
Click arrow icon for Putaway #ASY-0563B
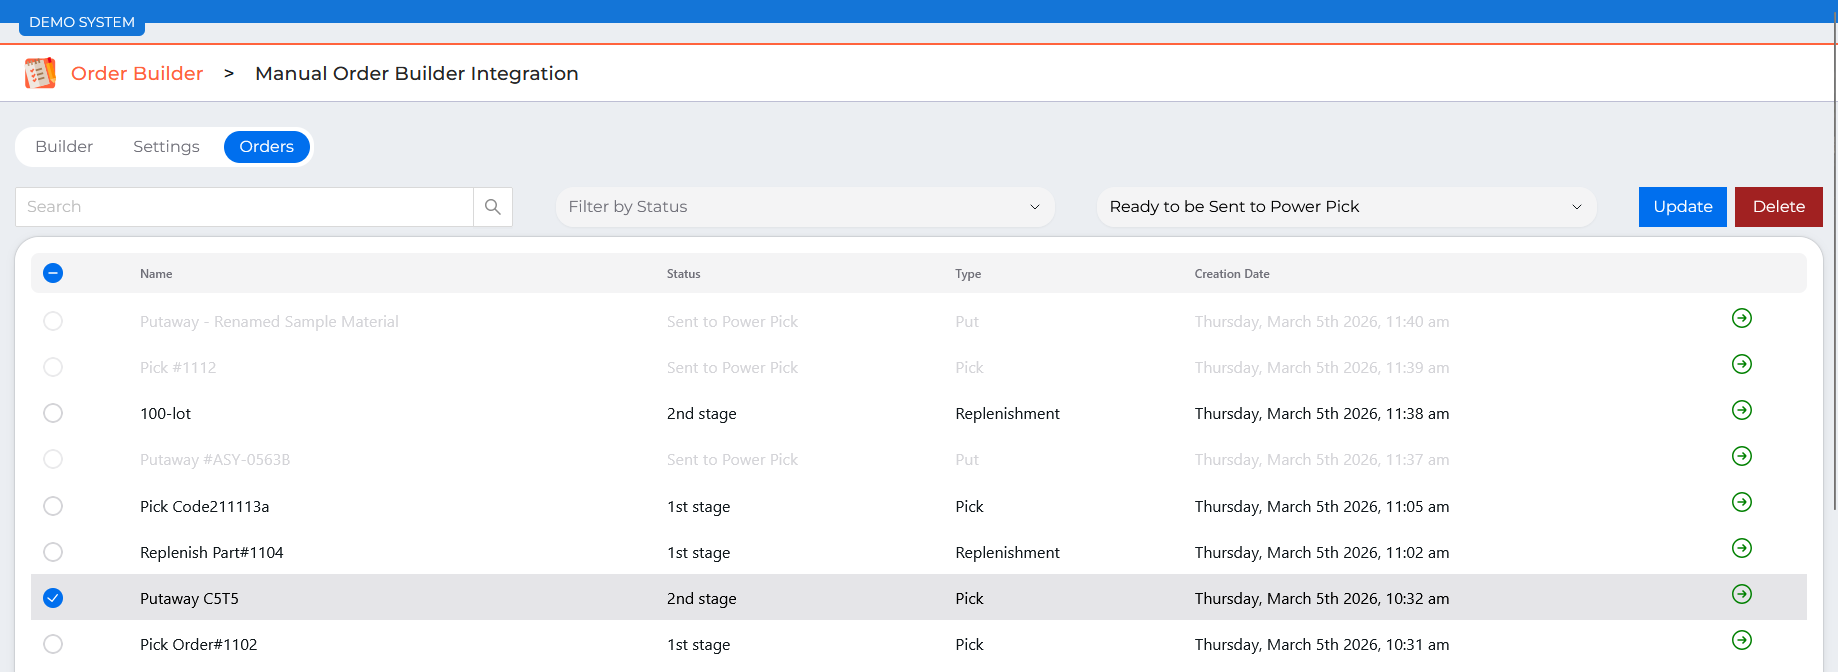tap(1741, 456)
